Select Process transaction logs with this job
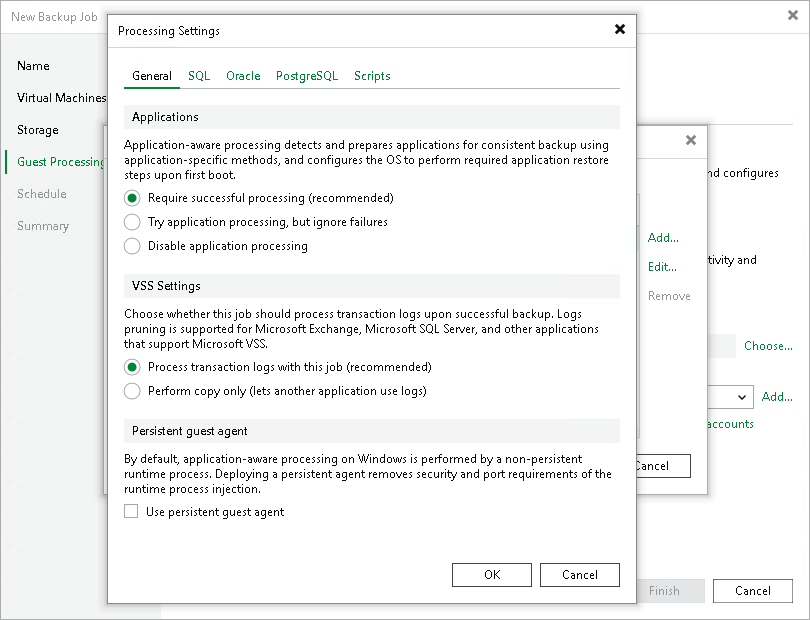Viewport: 810px width, 620px height. tap(132, 367)
